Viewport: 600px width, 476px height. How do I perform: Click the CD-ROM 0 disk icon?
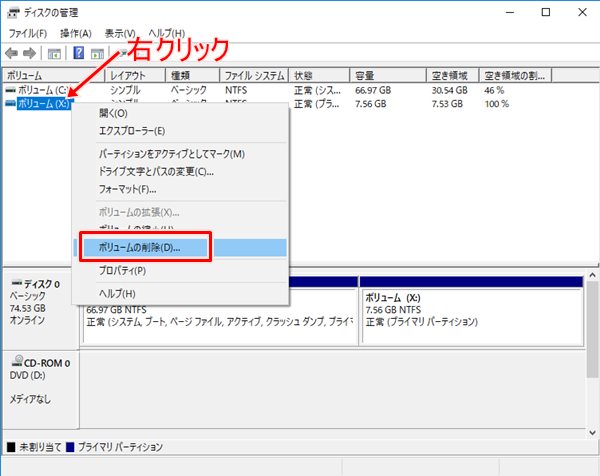coord(16,363)
